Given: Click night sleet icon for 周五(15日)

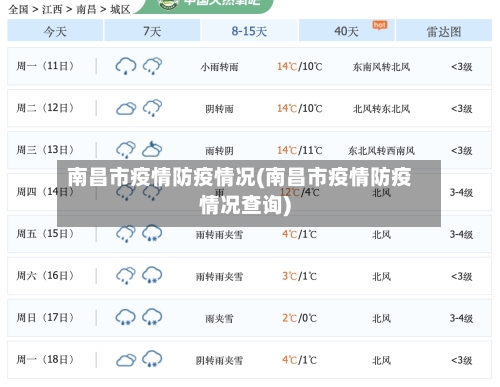Looking at the screenshot, I should (152, 233).
